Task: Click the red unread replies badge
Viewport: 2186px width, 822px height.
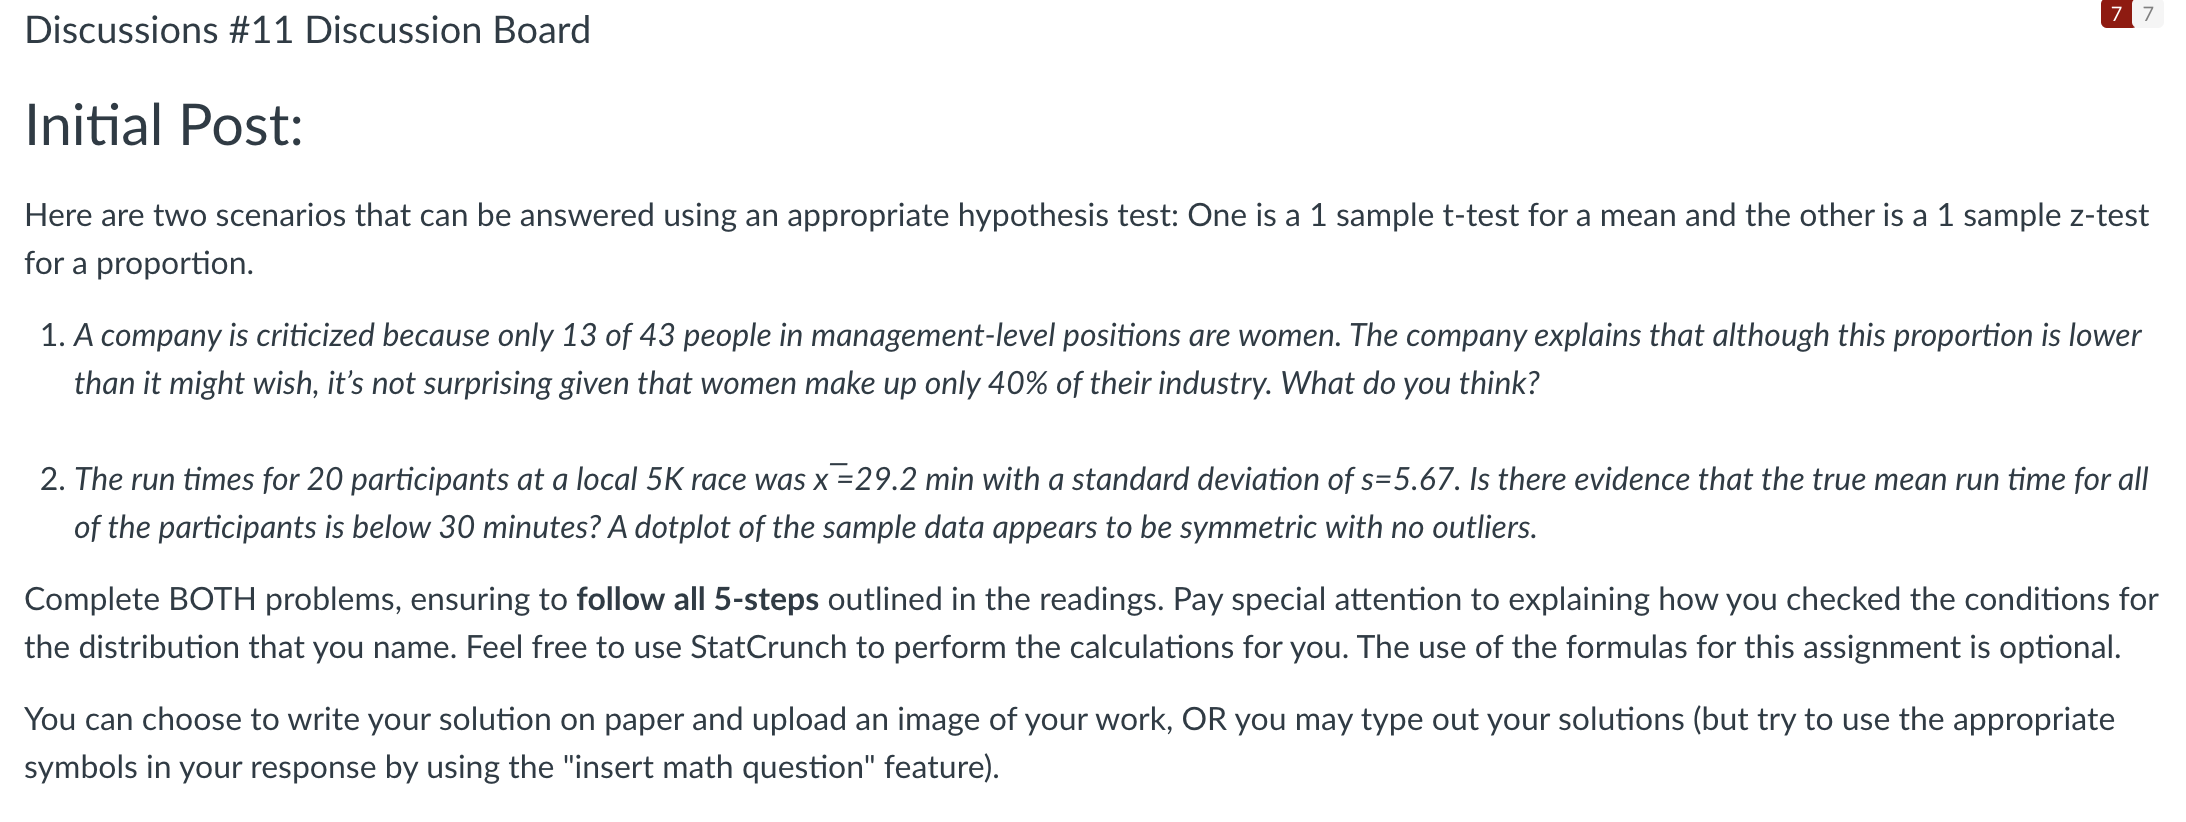Action: [2115, 15]
